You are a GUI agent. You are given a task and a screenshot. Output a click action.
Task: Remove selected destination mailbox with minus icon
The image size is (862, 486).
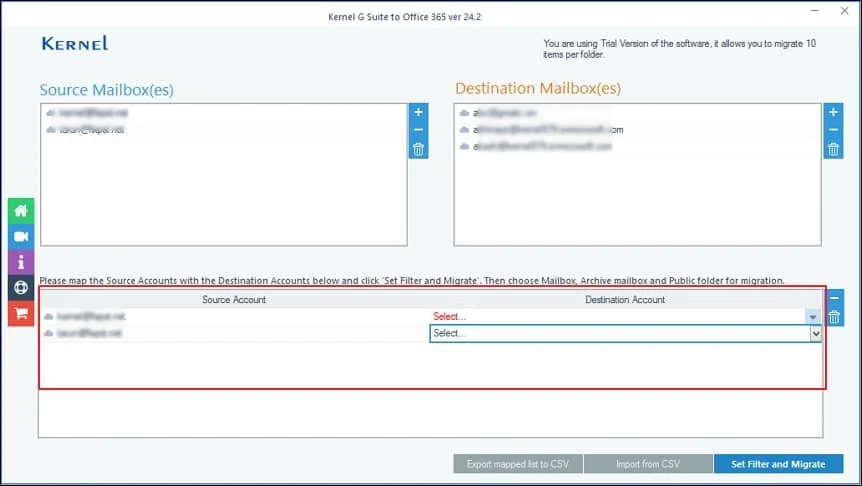click(833, 130)
